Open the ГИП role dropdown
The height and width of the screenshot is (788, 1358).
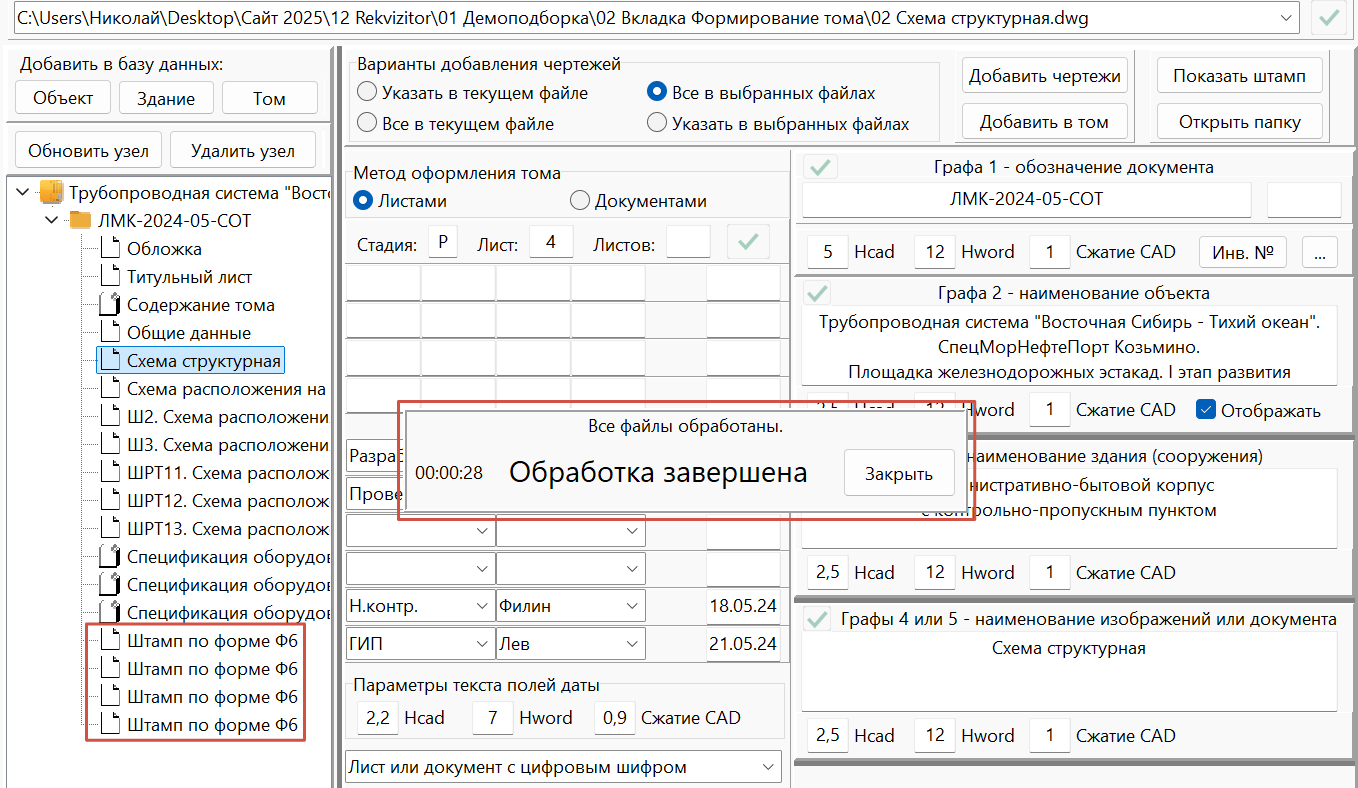point(483,643)
